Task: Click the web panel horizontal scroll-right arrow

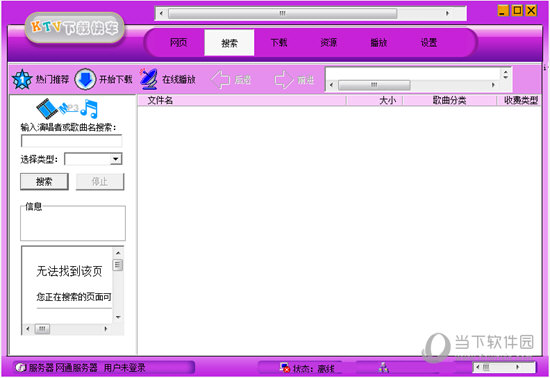Action: pos(106,329)
